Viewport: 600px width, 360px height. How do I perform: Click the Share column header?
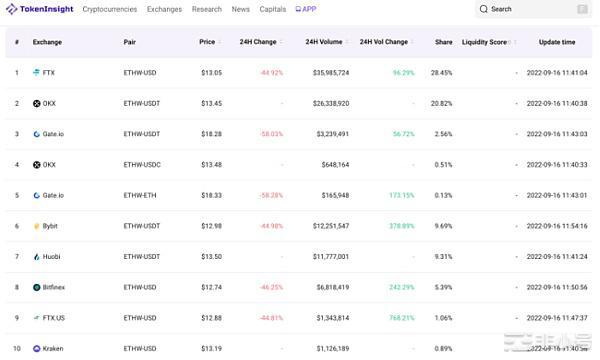(x=443, y=42)
